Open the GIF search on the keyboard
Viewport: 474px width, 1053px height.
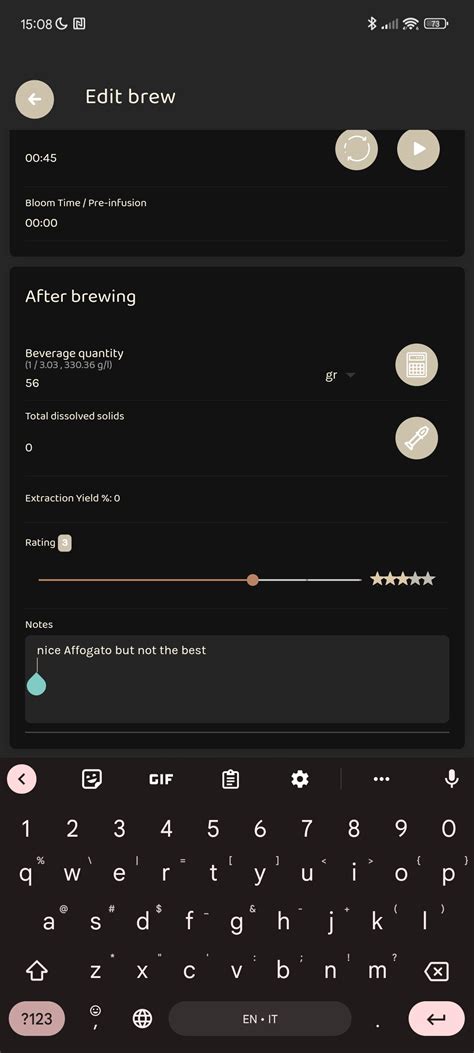coord(160,779)
